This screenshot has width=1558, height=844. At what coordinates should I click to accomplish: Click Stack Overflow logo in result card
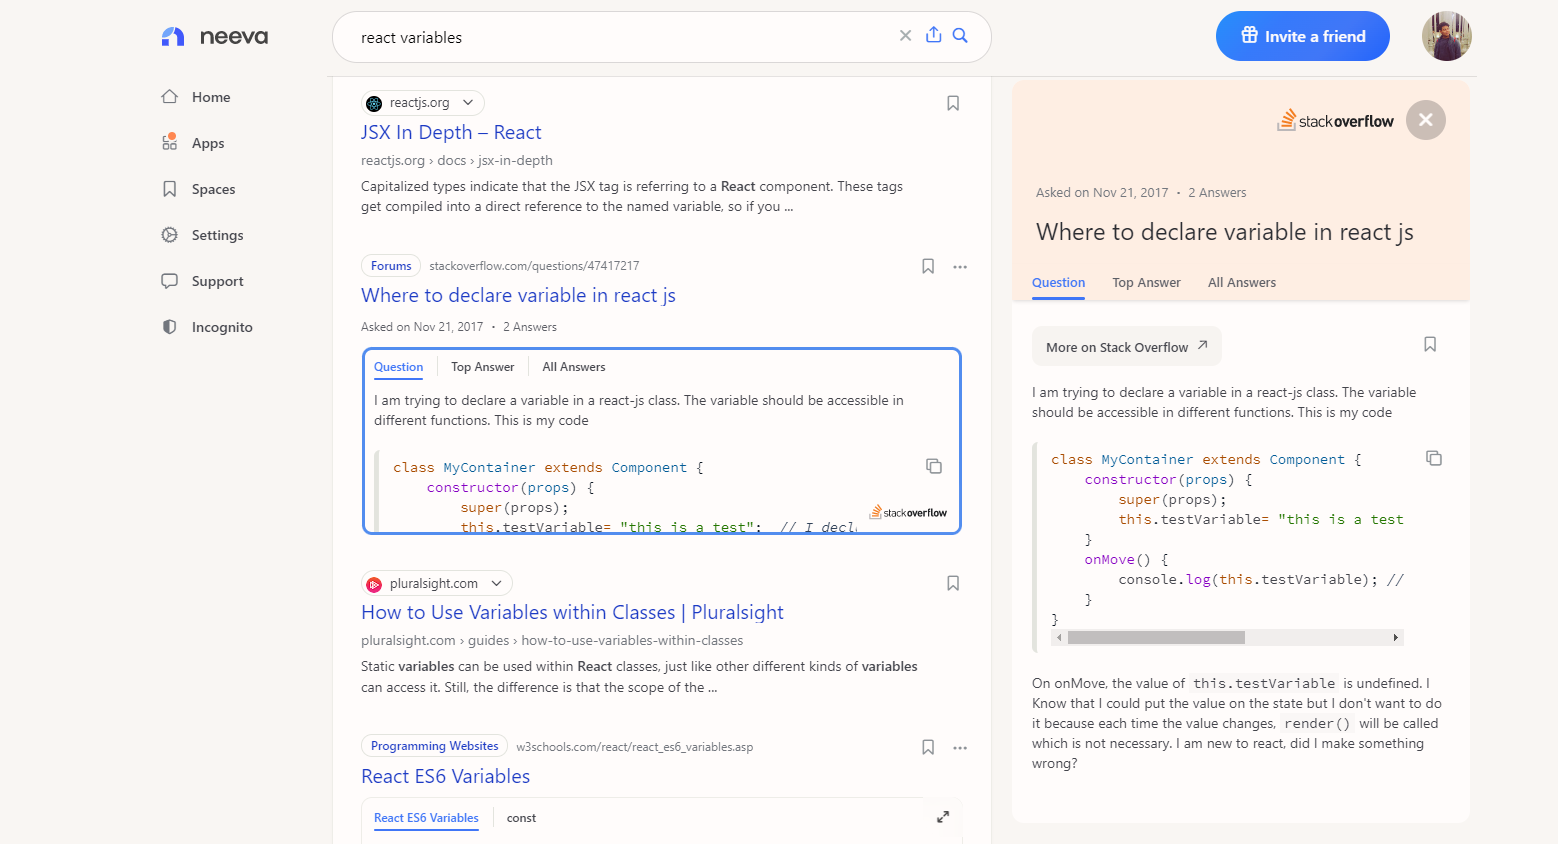(908, 512)
